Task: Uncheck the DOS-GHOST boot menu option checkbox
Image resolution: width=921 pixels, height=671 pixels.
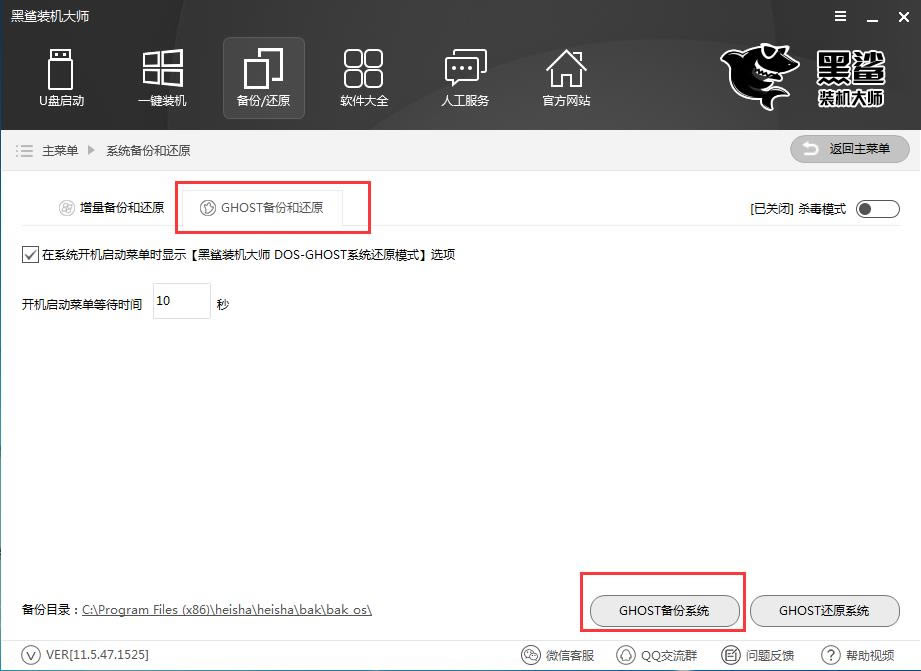Action: pos(31,254)
